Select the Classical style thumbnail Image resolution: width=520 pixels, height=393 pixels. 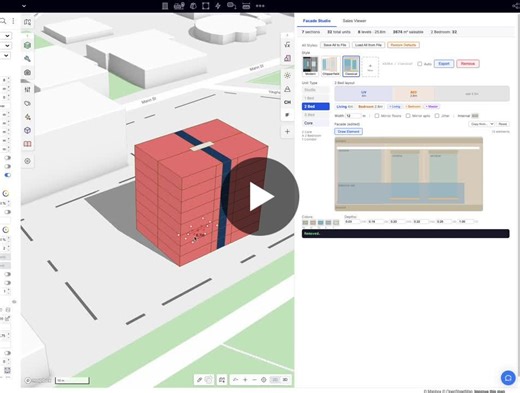[351, 66]
